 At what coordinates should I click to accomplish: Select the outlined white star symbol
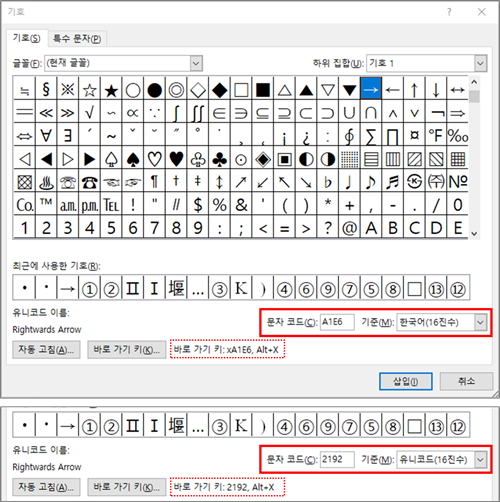pyautogui.click(x=89, y=89)
